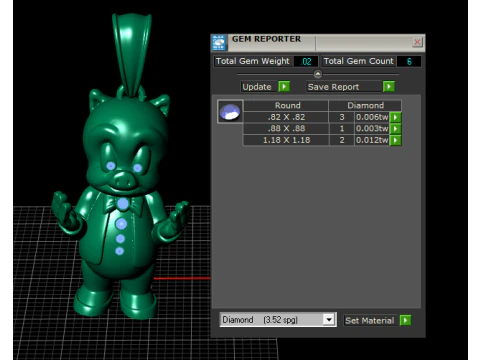Image resolution: width=480 pixels, height=360 pixels.
Task: Open the Diamond (3.52 spg) material dropdown
Action: (x=329, y=320)
